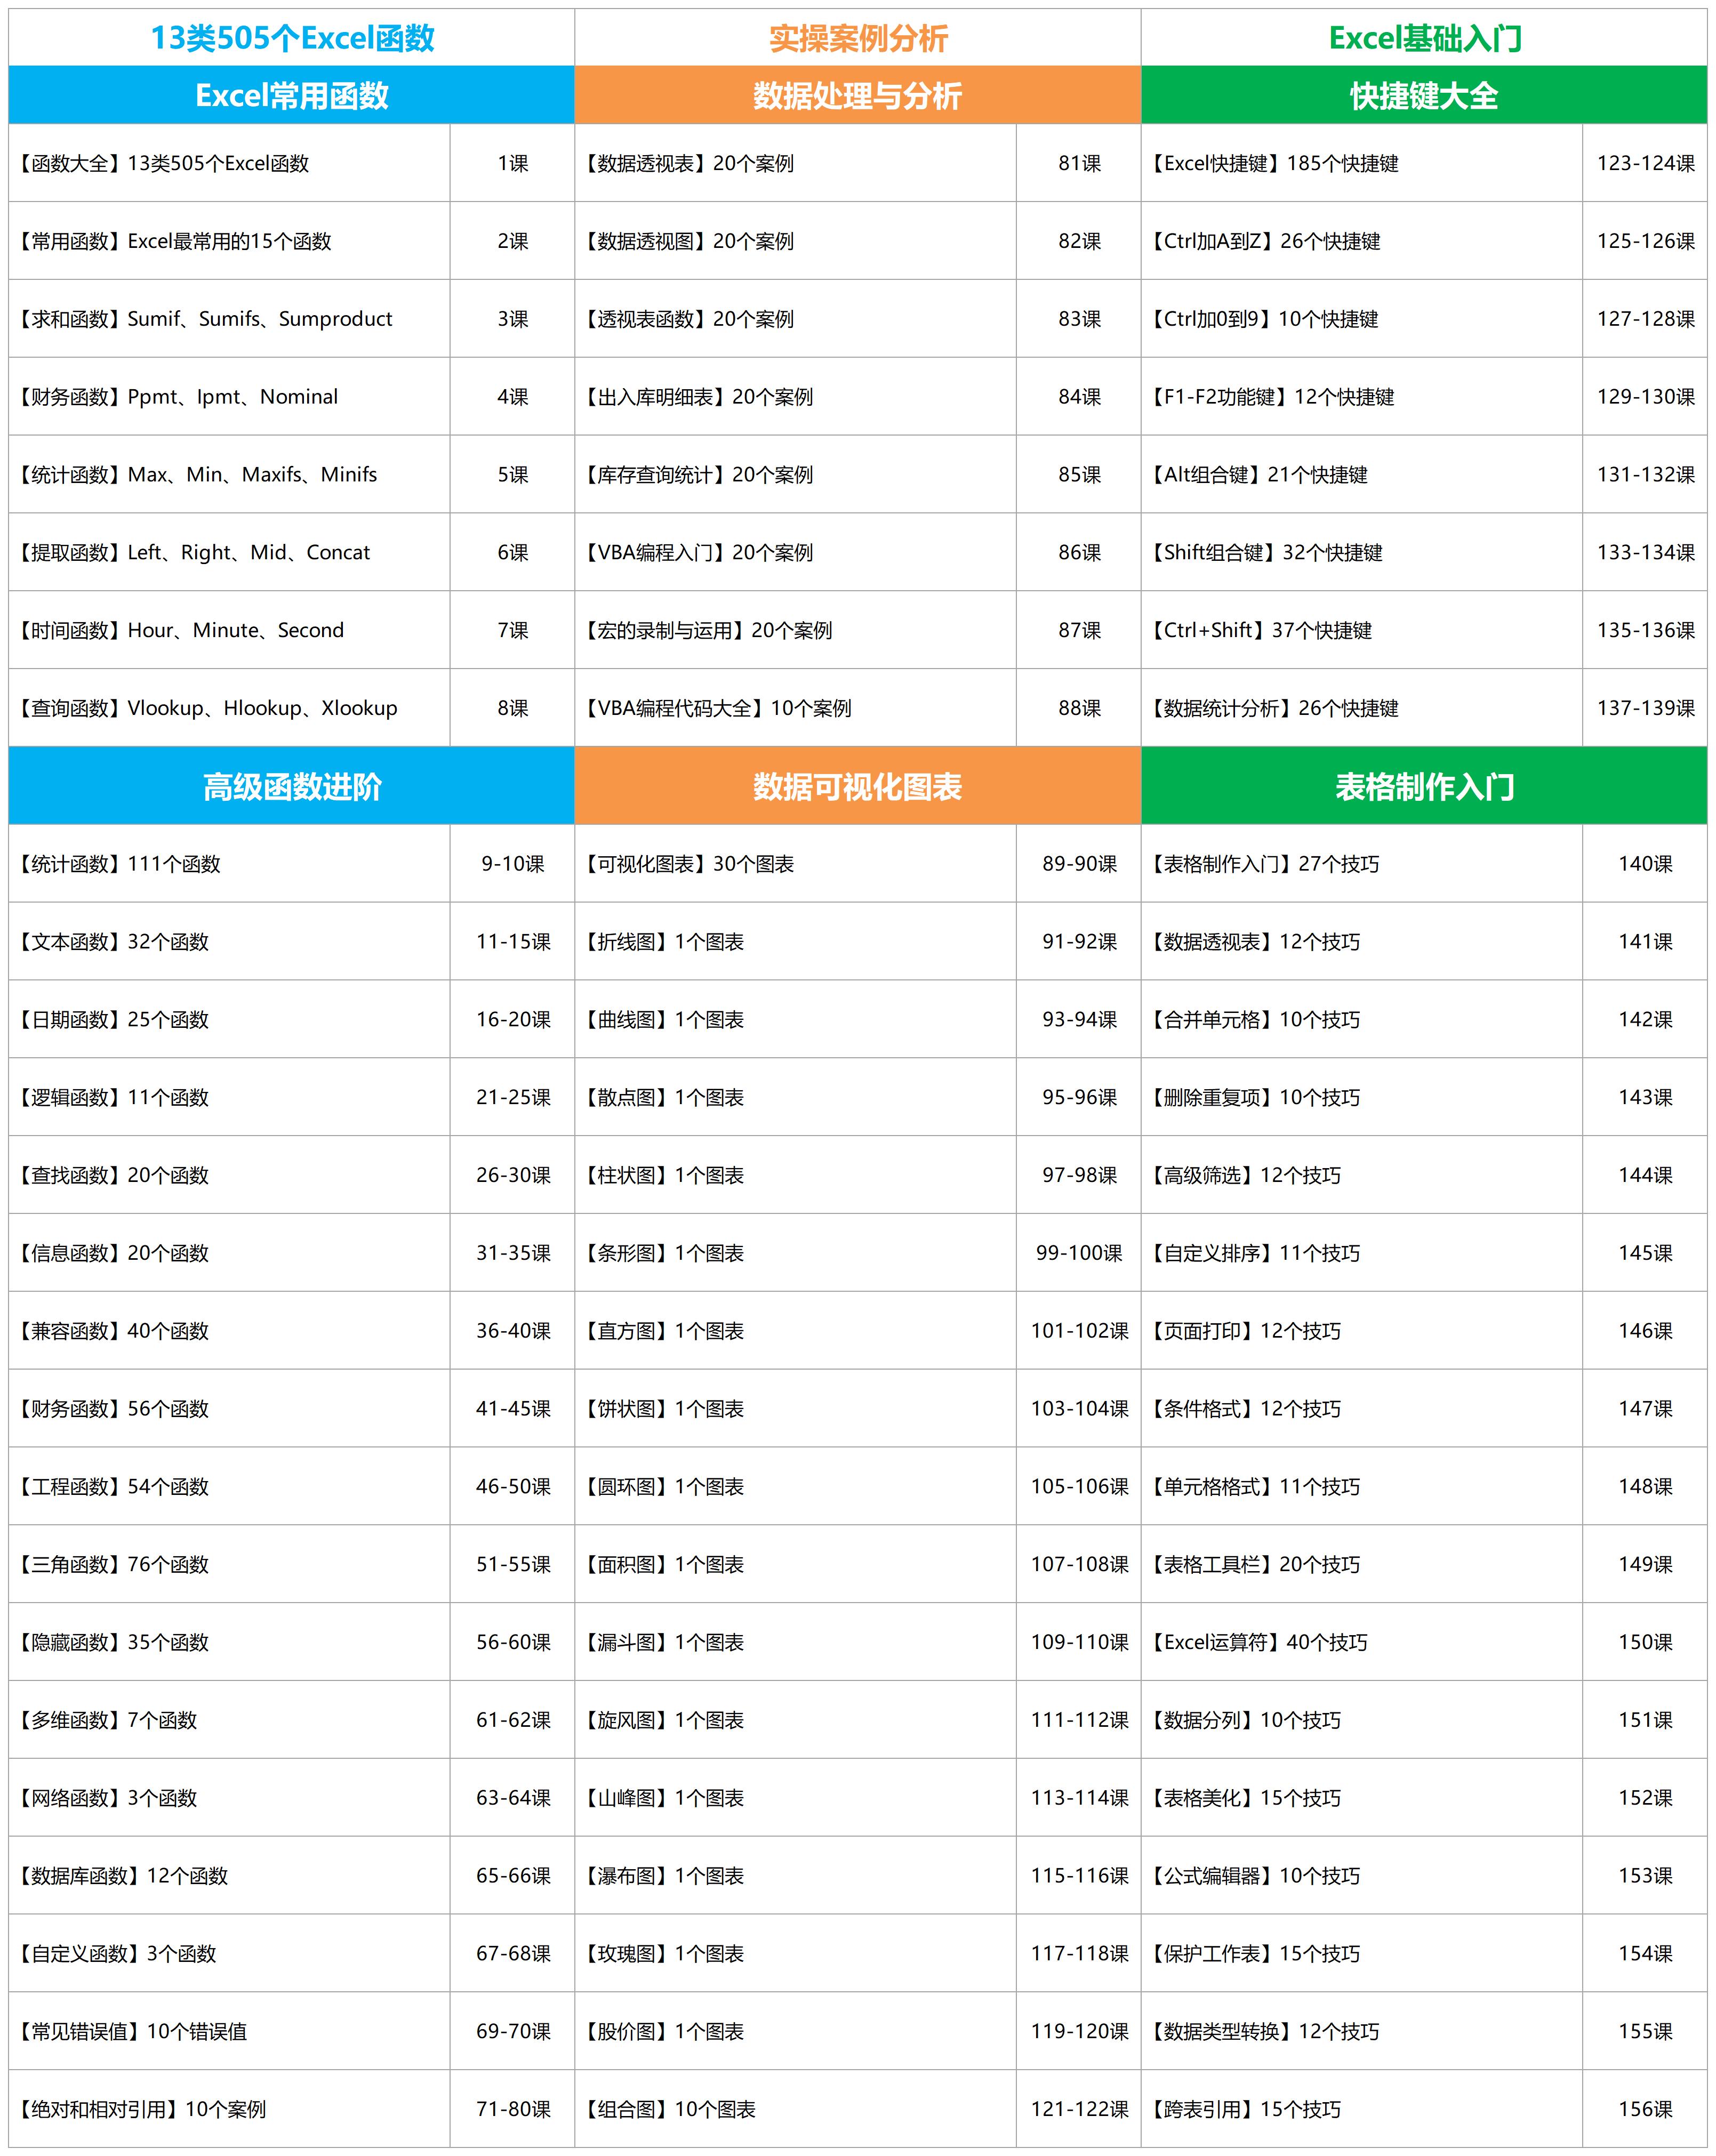Click '【表格制作入门】27个技巧' cell
This screenshot has height=2156, width=1716.
coord(1362,864)
